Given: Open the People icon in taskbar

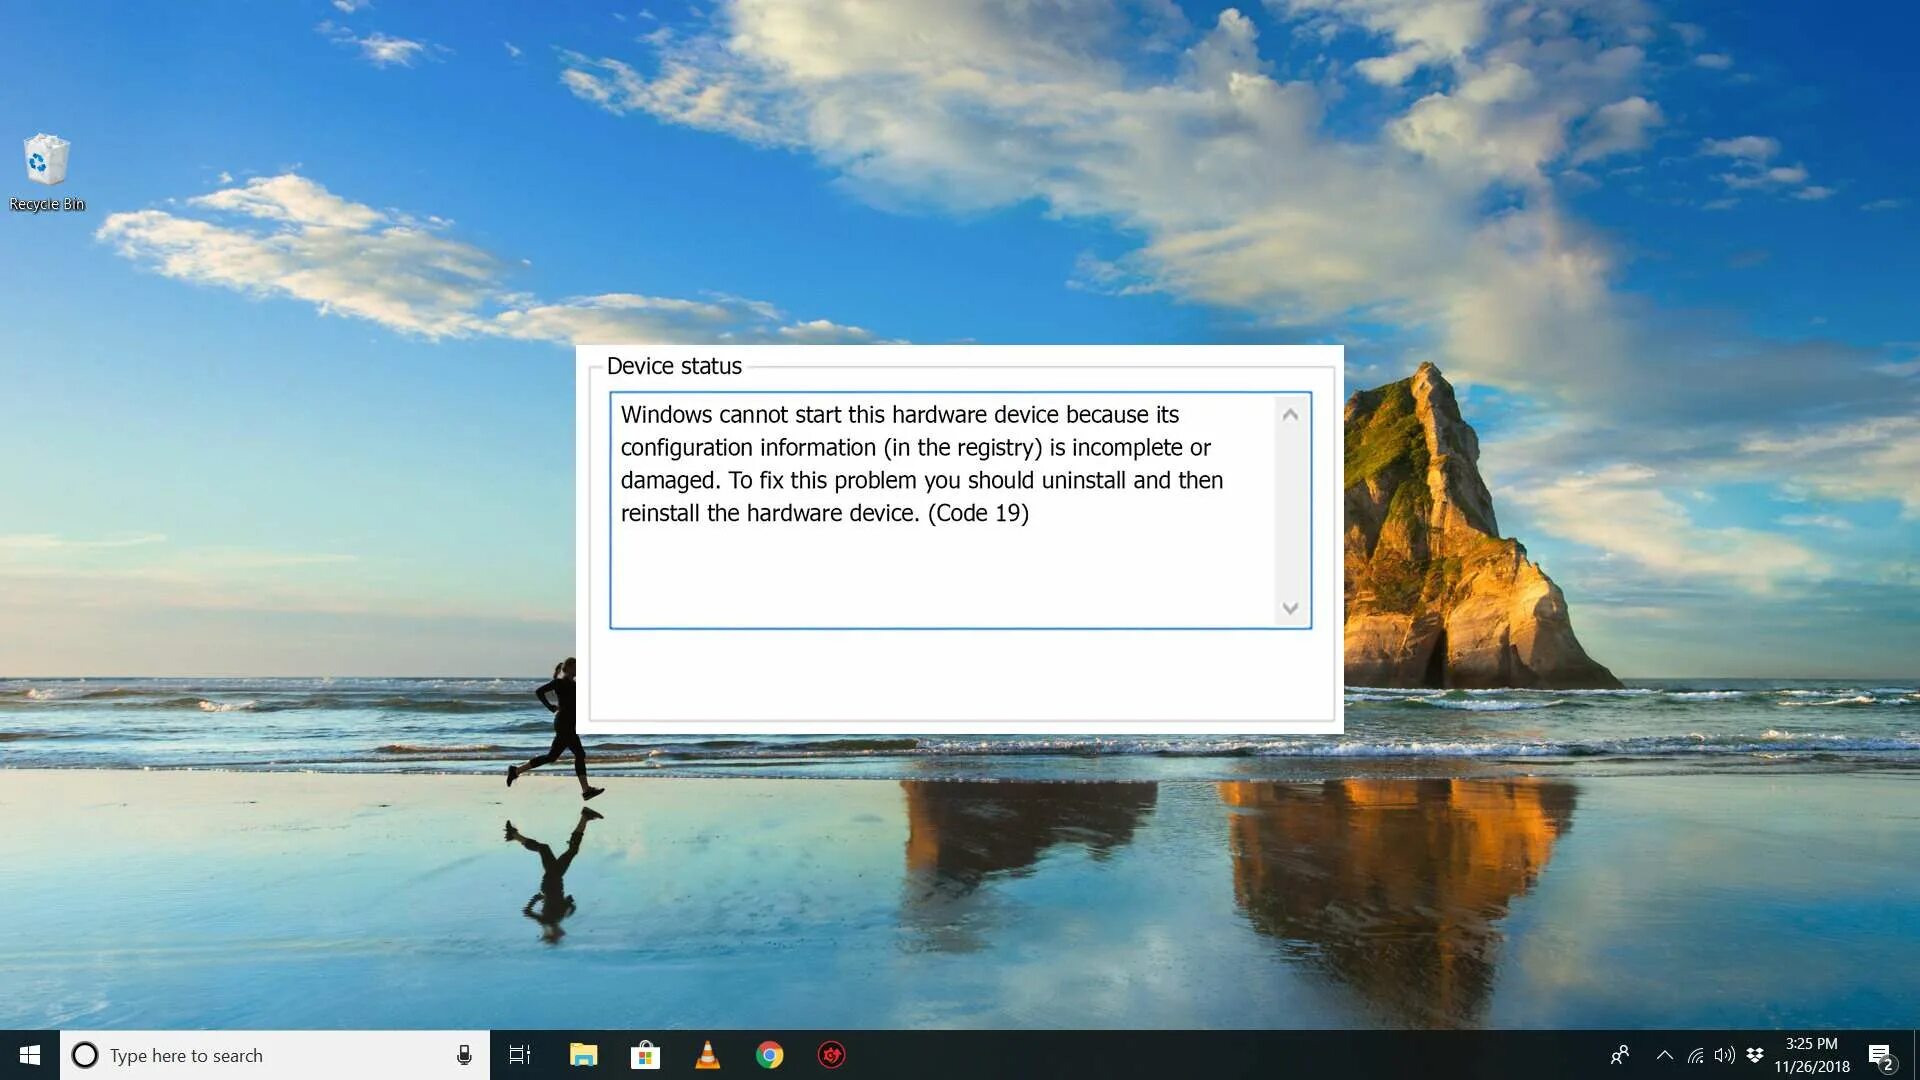Looking at the screenshot, I should click(x=1620, y=1055).
